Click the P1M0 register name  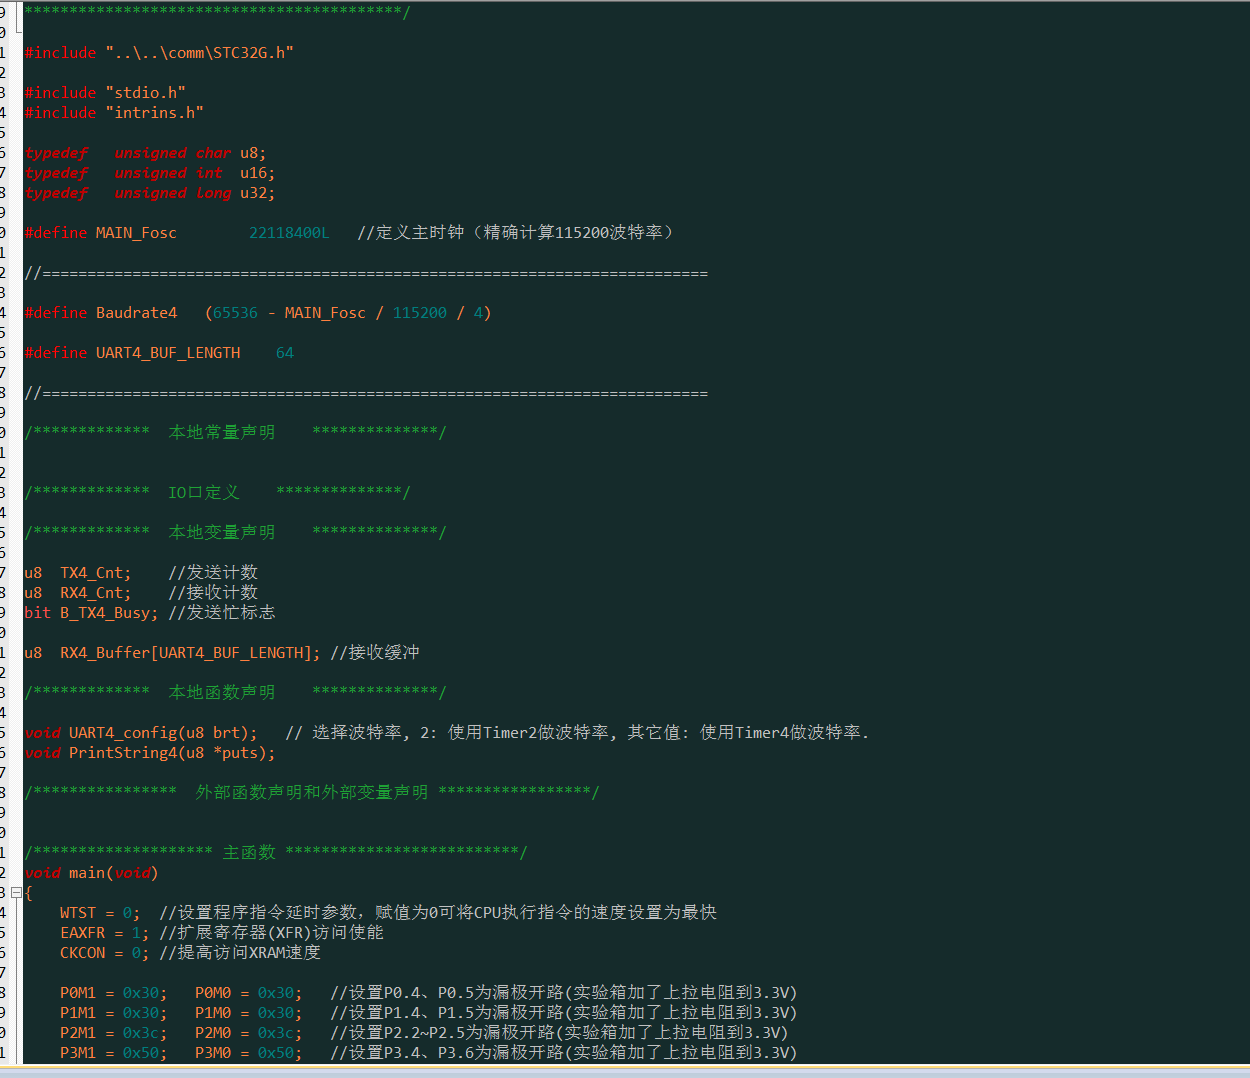click(x=213, y=1013)
